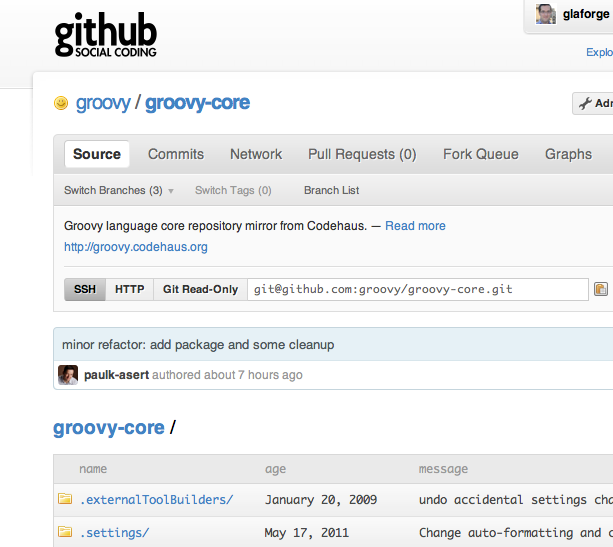Click the 'undo accidental settings' commit message
The image size is (613, 547).
[x=516, y=500]
